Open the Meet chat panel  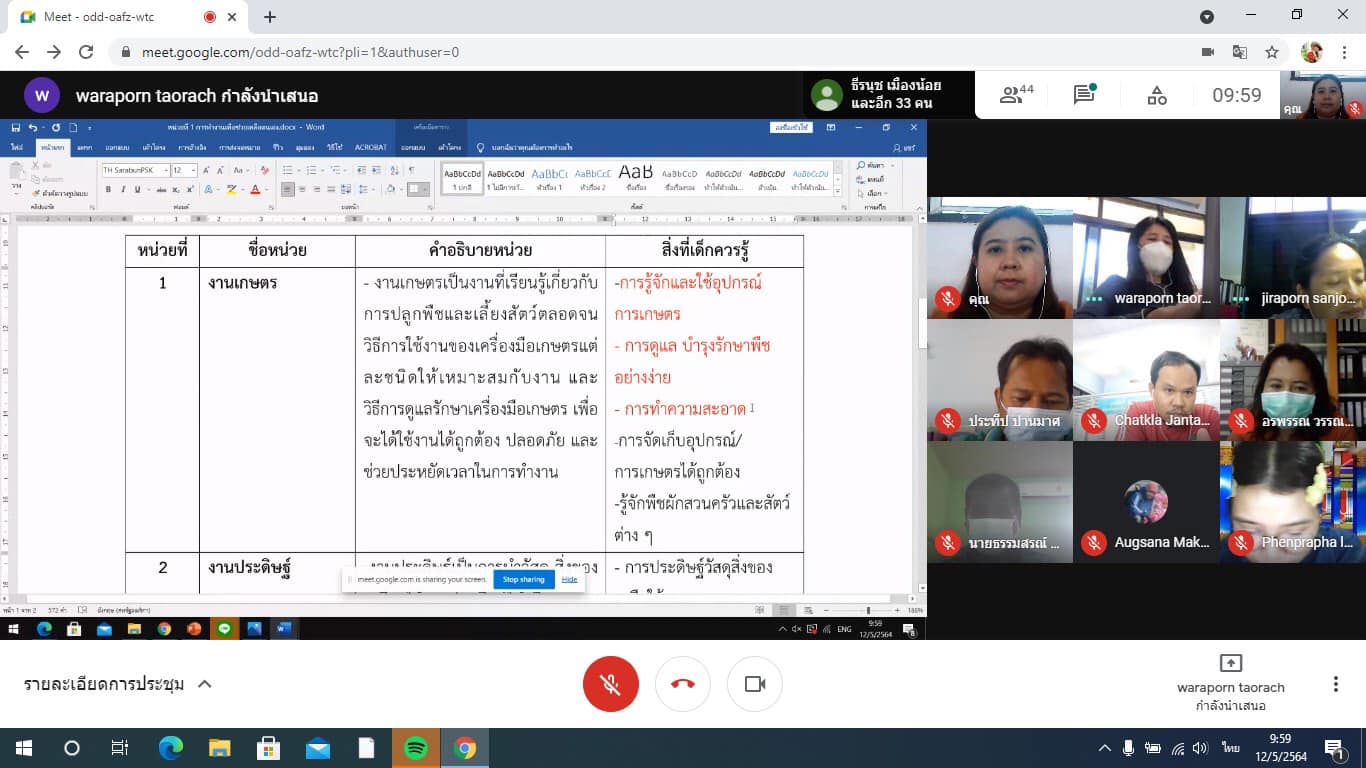click(x=1085, y=95)
